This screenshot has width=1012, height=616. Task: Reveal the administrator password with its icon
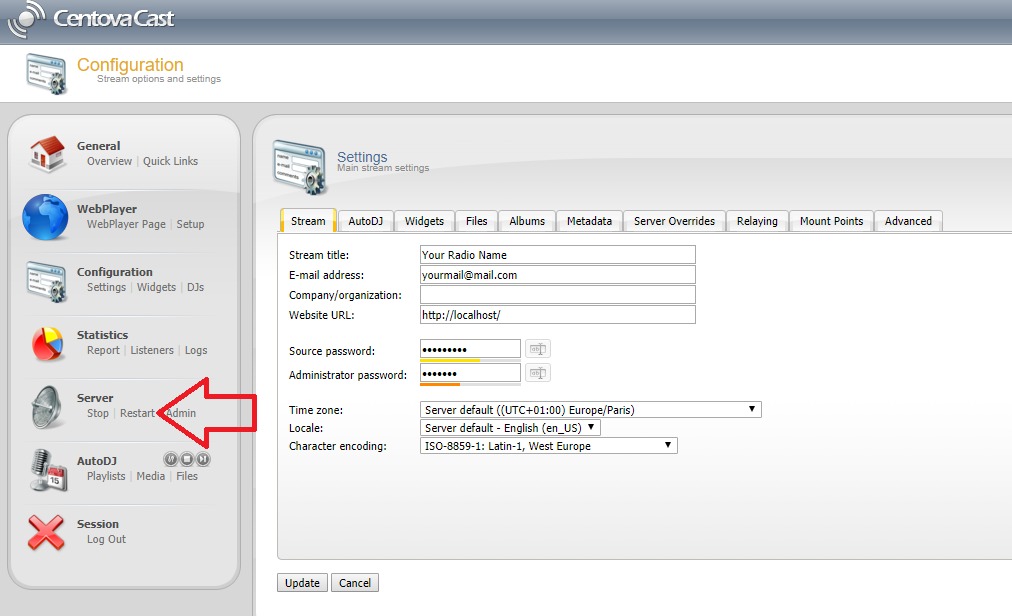pyautogui.click(x=538, y=373)
